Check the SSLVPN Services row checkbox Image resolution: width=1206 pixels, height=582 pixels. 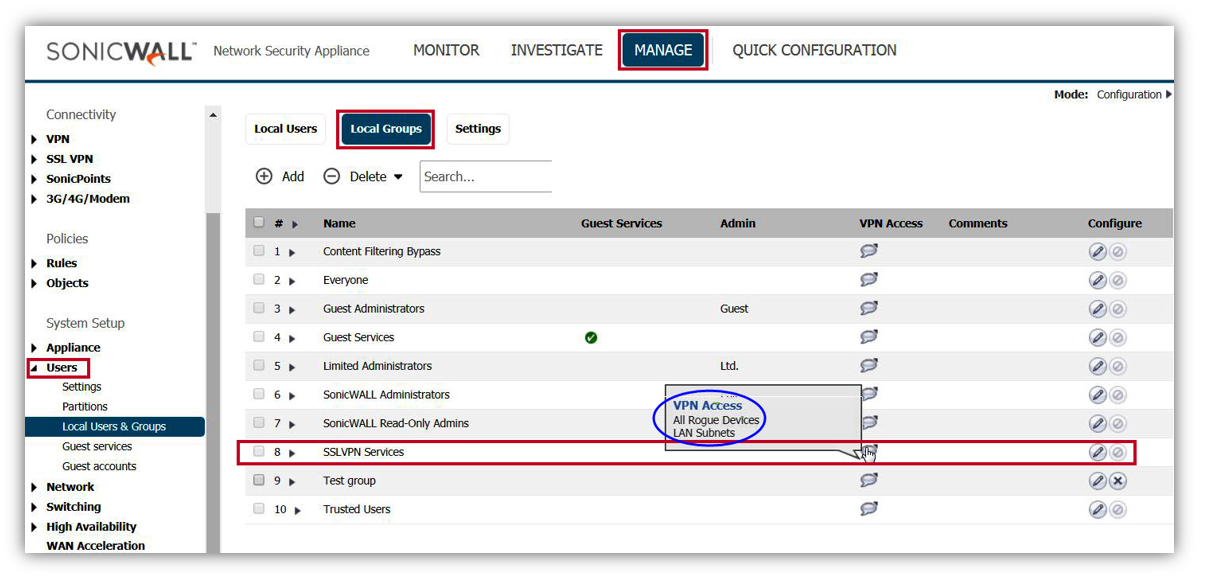(x=260, y=451)
